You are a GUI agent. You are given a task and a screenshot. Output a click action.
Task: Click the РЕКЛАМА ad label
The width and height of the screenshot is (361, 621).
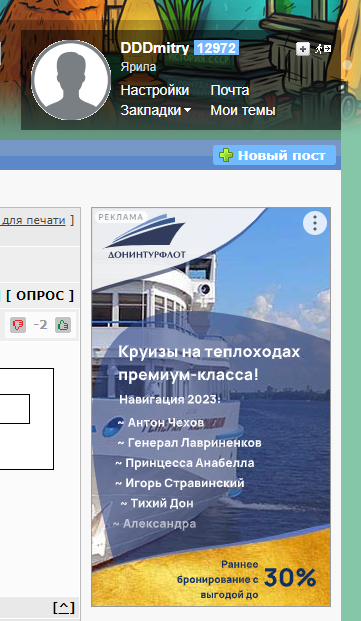click(x=121, y=217)
